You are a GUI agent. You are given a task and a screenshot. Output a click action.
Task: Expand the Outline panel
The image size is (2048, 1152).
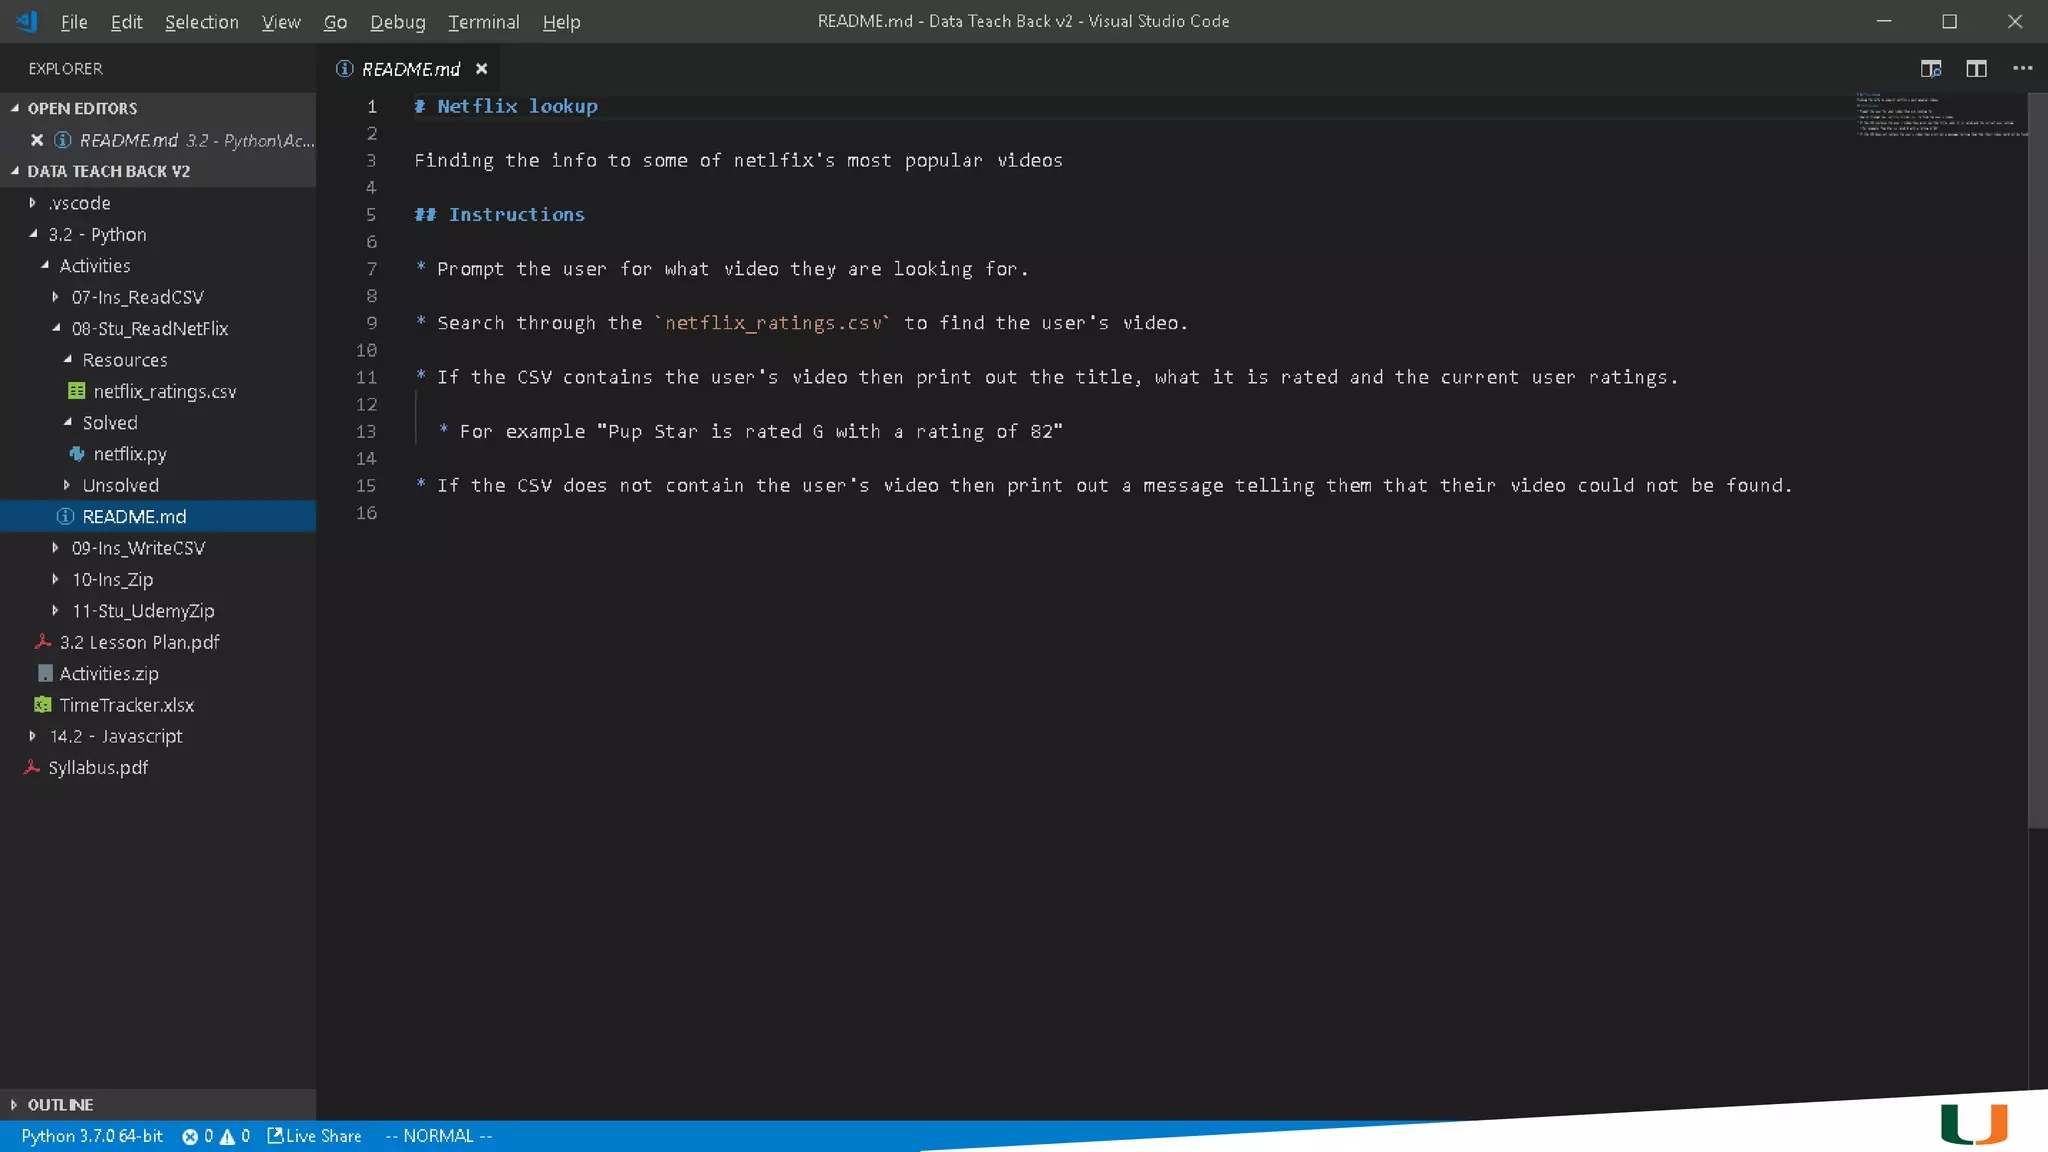pyautogui.click(x=60, y=1104)
